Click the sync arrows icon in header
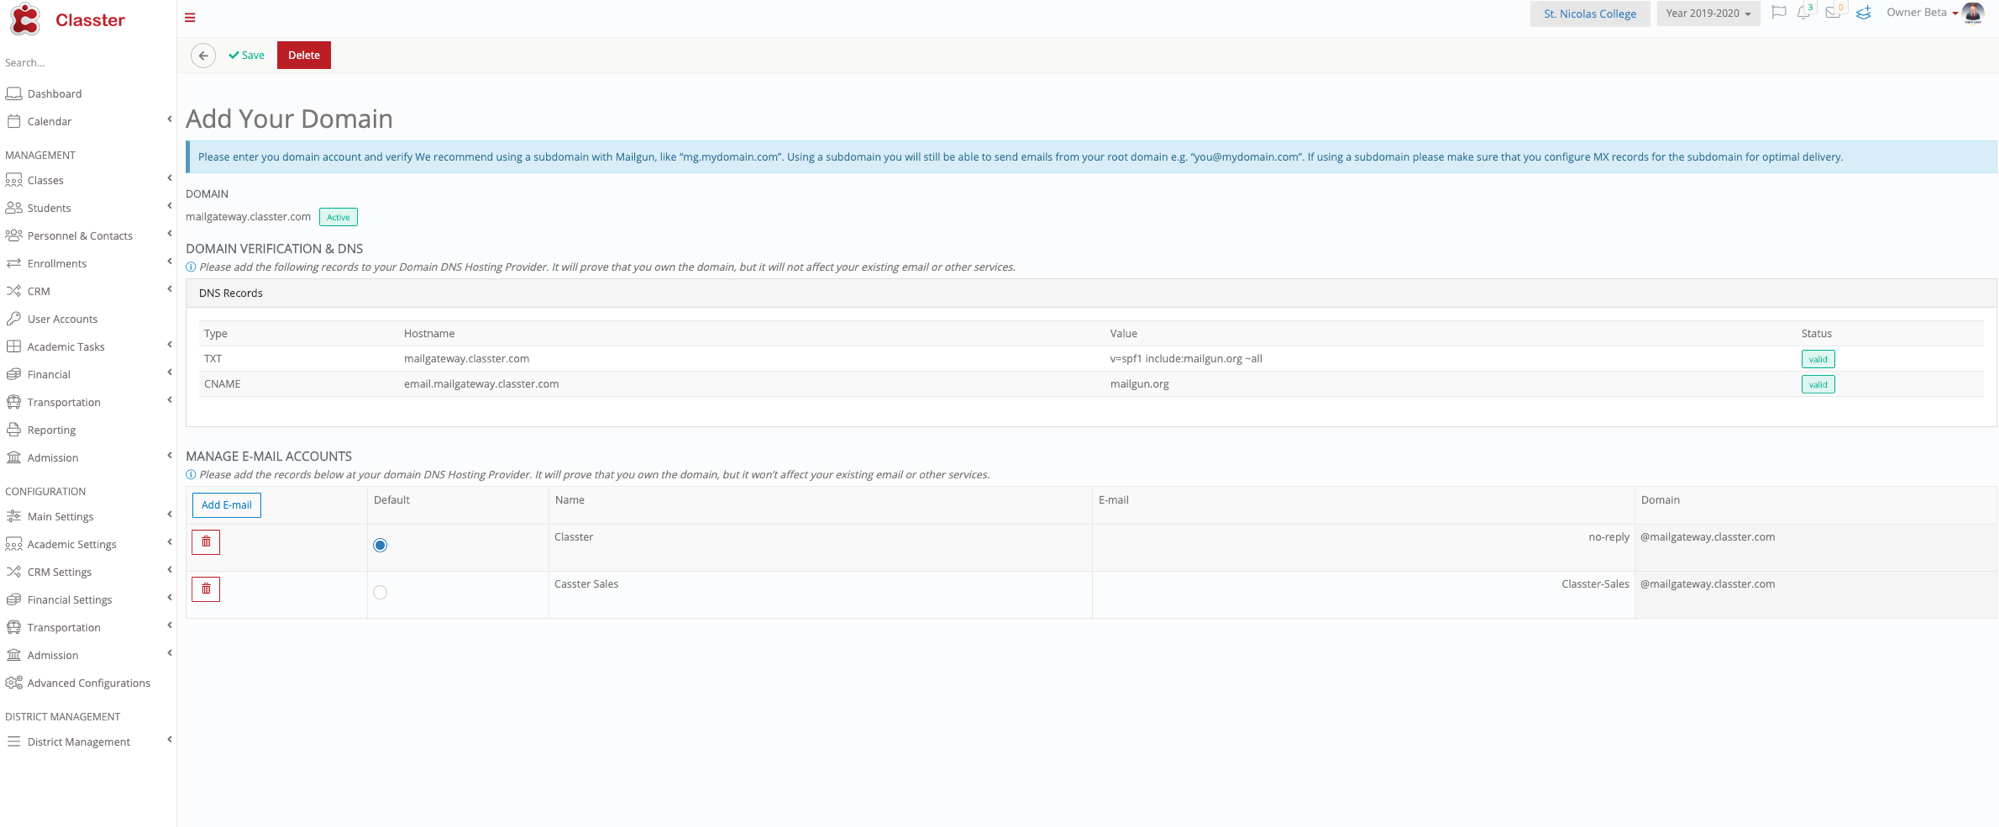Screen dimensions: 1999x827 (x=1864, y=13)
